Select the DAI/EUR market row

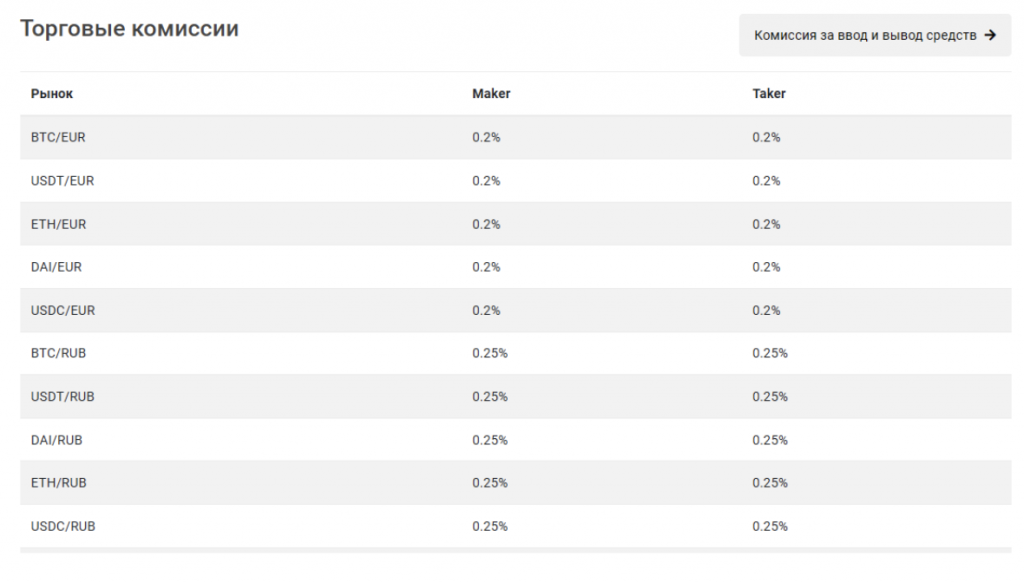56,267
